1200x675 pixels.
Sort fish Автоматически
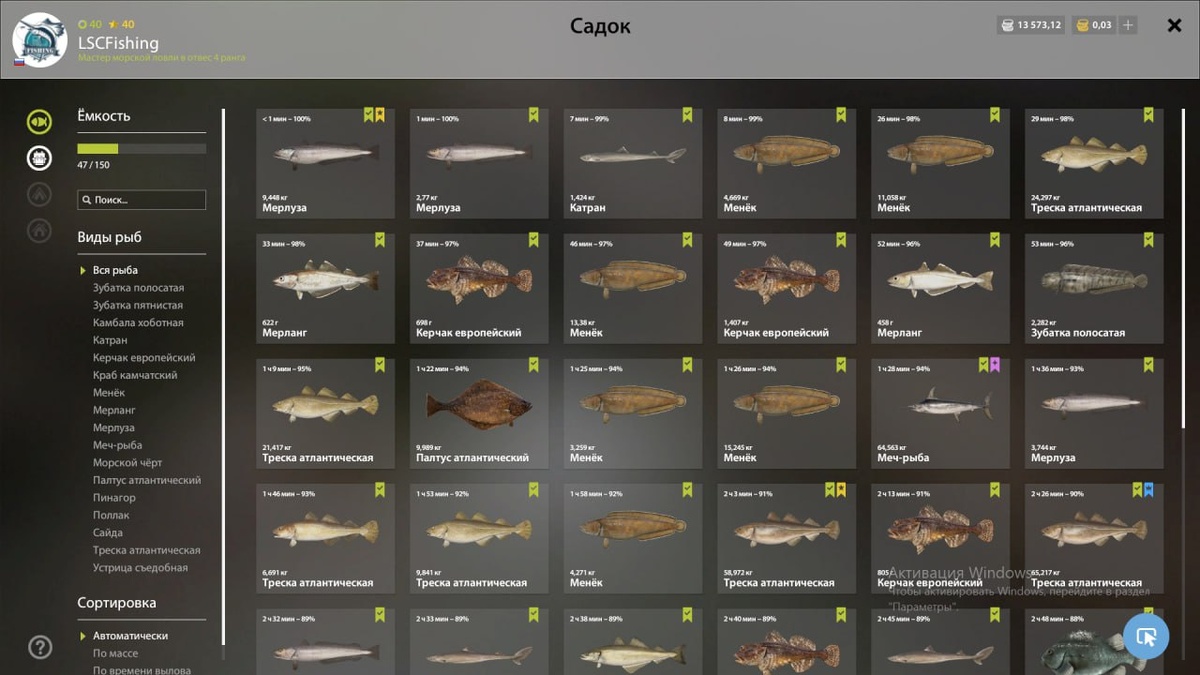(x=130, y=636)
